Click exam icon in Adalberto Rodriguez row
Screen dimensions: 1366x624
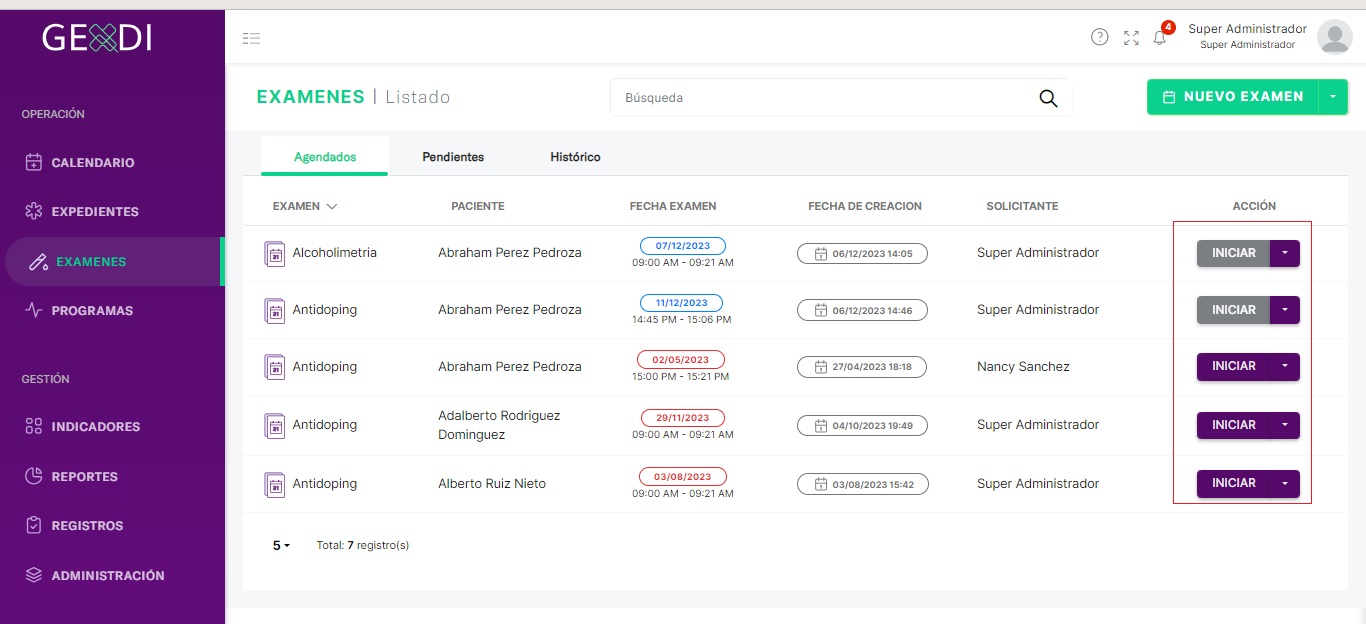[274, 426]
